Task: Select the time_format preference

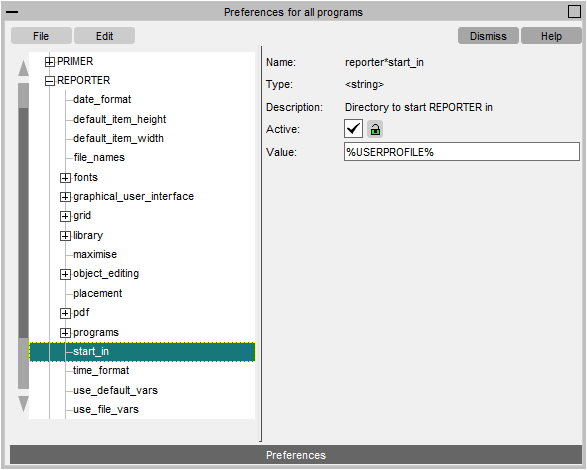Action: coord(101,371)
